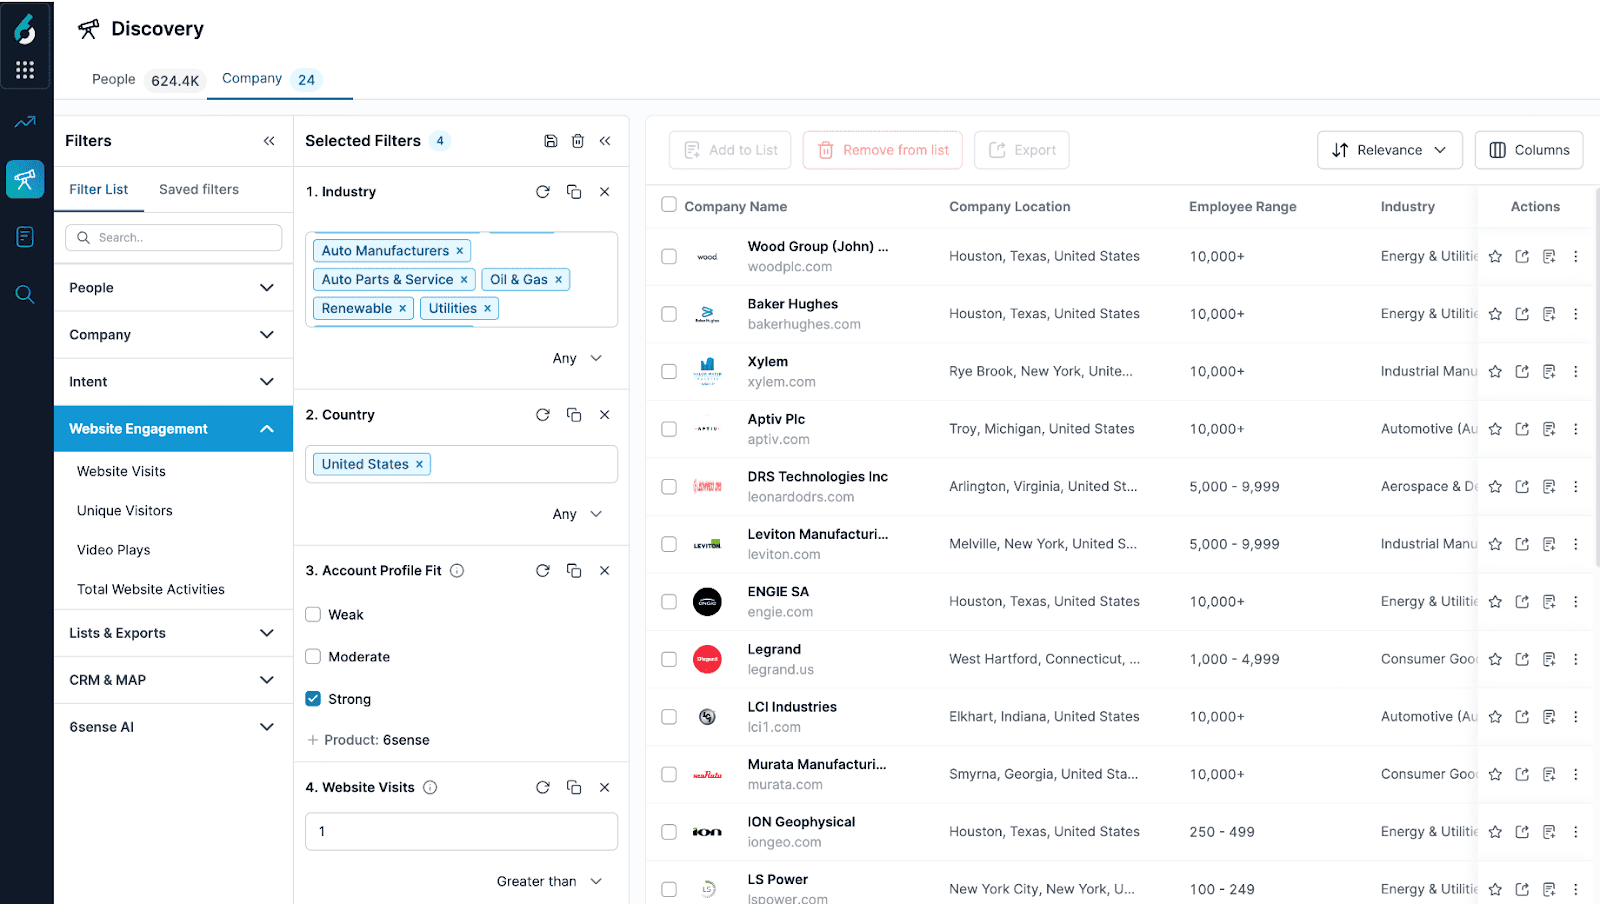Remove the Country filter
This screenshot has height=904, width=1600.
[605, 415]
